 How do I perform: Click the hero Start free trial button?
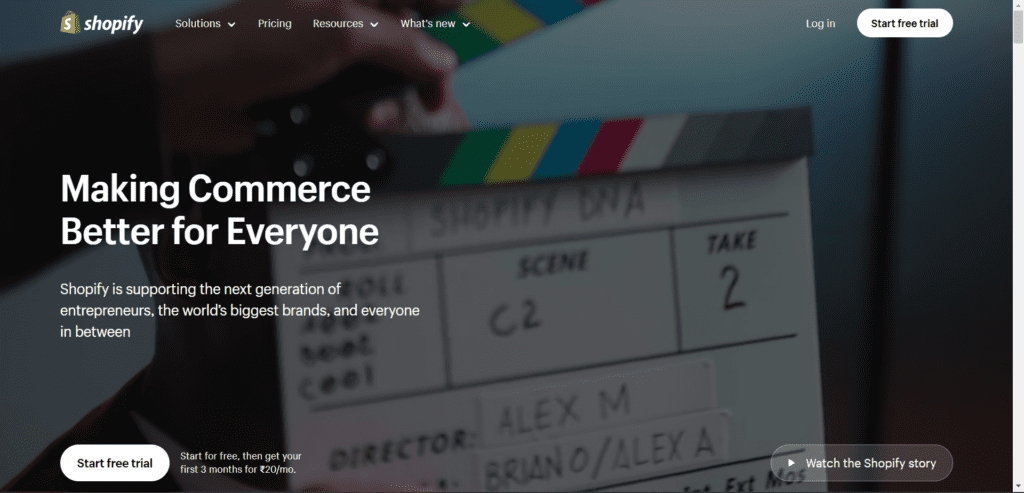115,463
